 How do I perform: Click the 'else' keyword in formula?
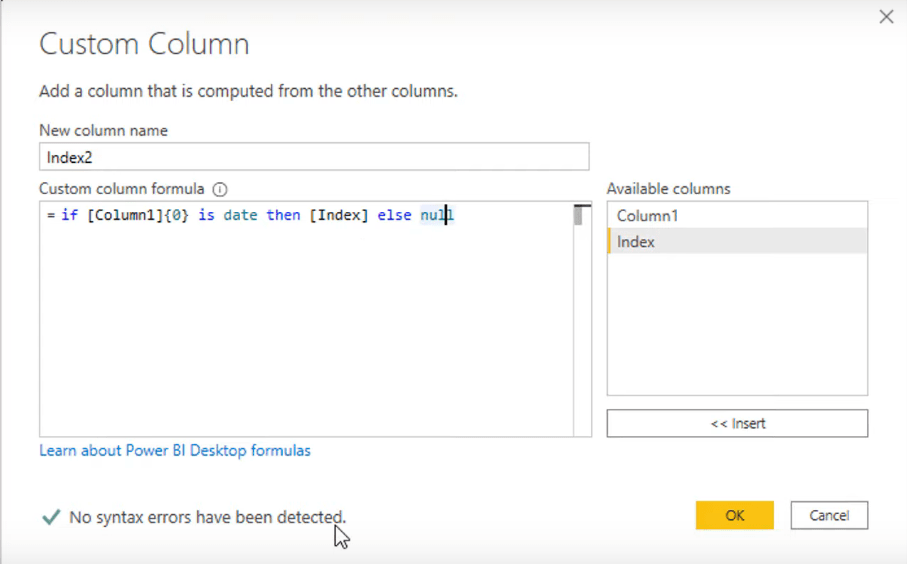(394, 215)
